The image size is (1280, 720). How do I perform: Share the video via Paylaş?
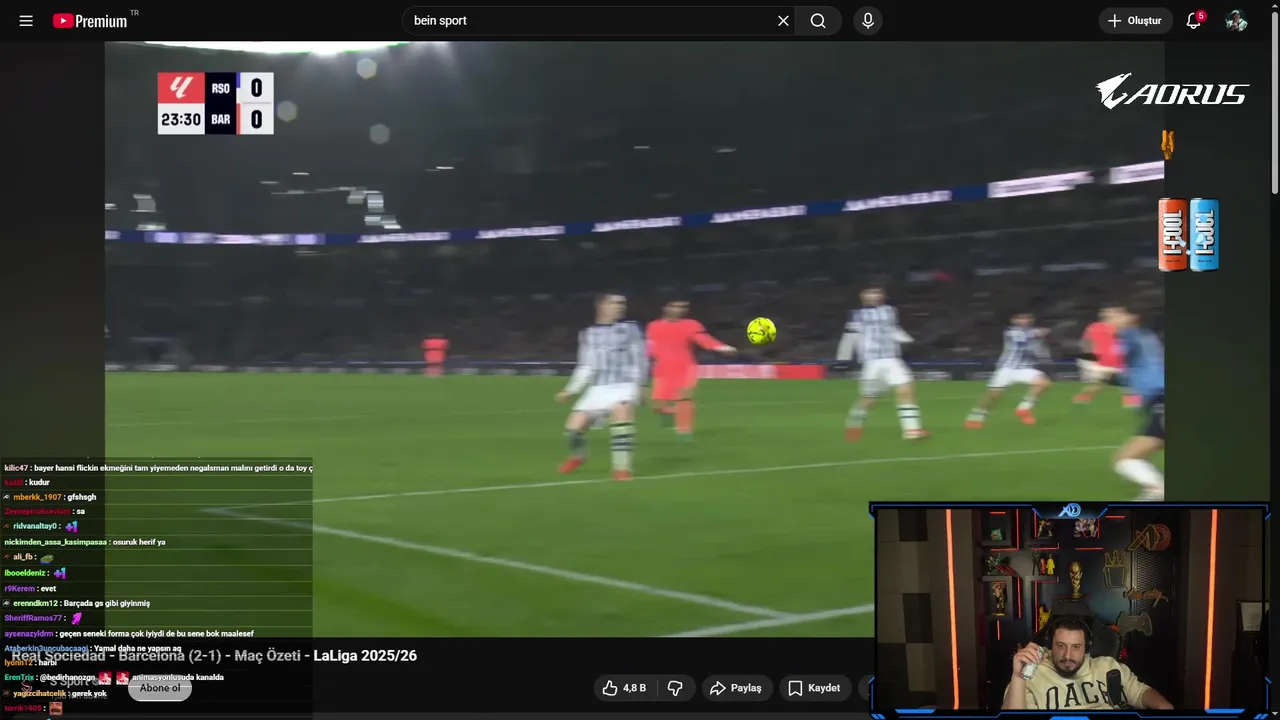tap(736, 688)
